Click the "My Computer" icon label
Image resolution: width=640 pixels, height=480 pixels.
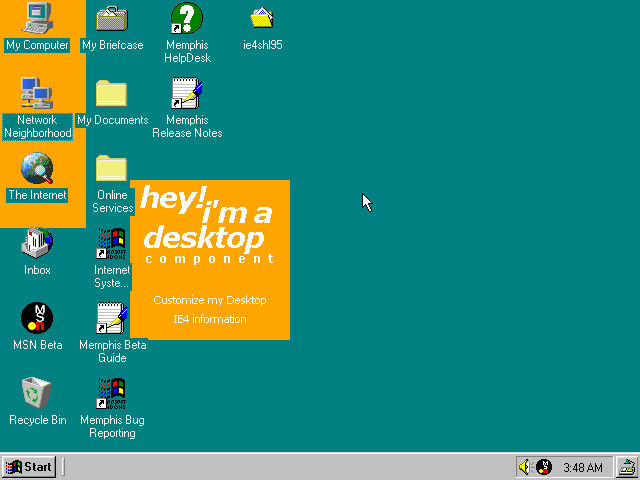[37, 45]
